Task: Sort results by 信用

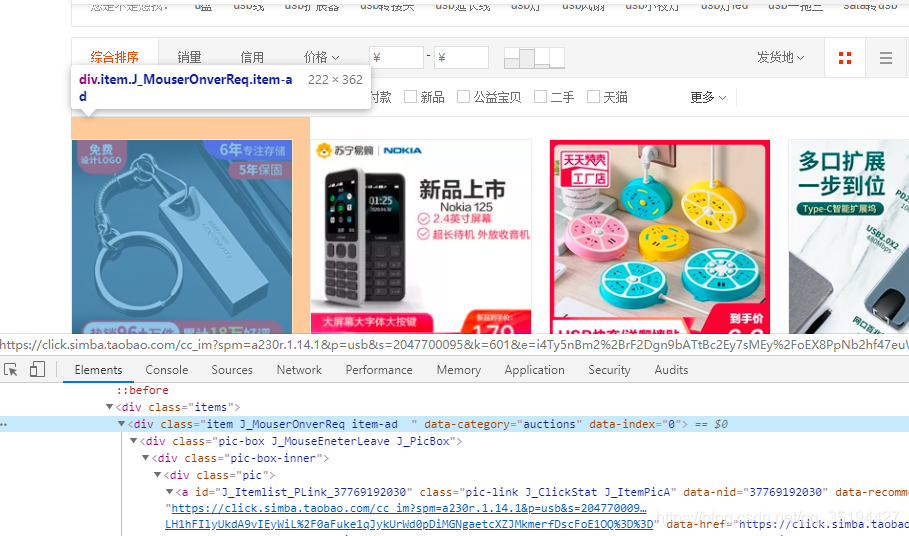Action: 252,57
